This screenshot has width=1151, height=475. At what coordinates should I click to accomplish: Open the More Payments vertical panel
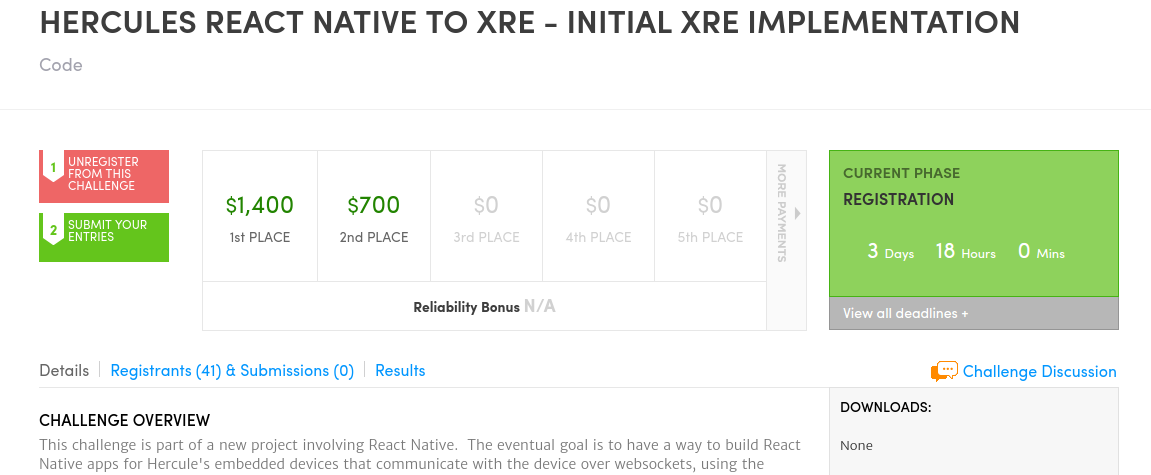[x=786, y=240]
